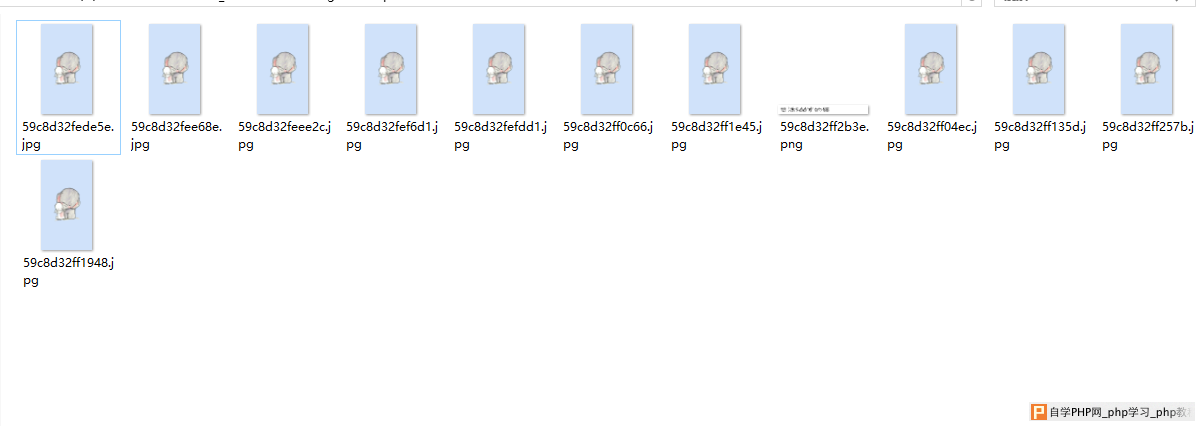The height and width of the screenshot is (426, 1200).
Task: Select image thumbnail of 59c8d32fef6d1.jpg
Action: click(391, 69)
